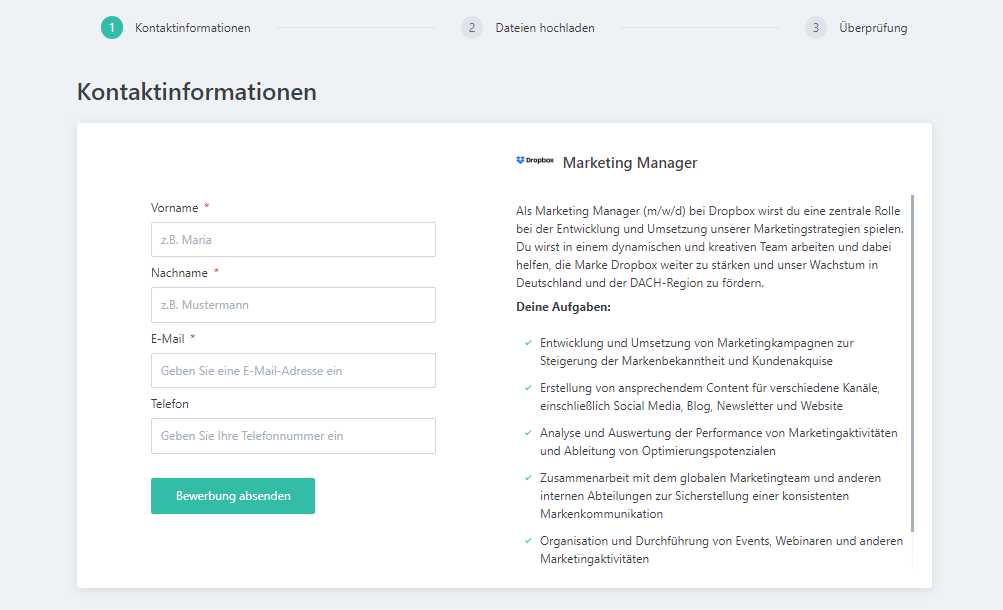Click the Marketing Manager job title
Viewport: 1003px width, 610px height.
click(x=630, y=163)
